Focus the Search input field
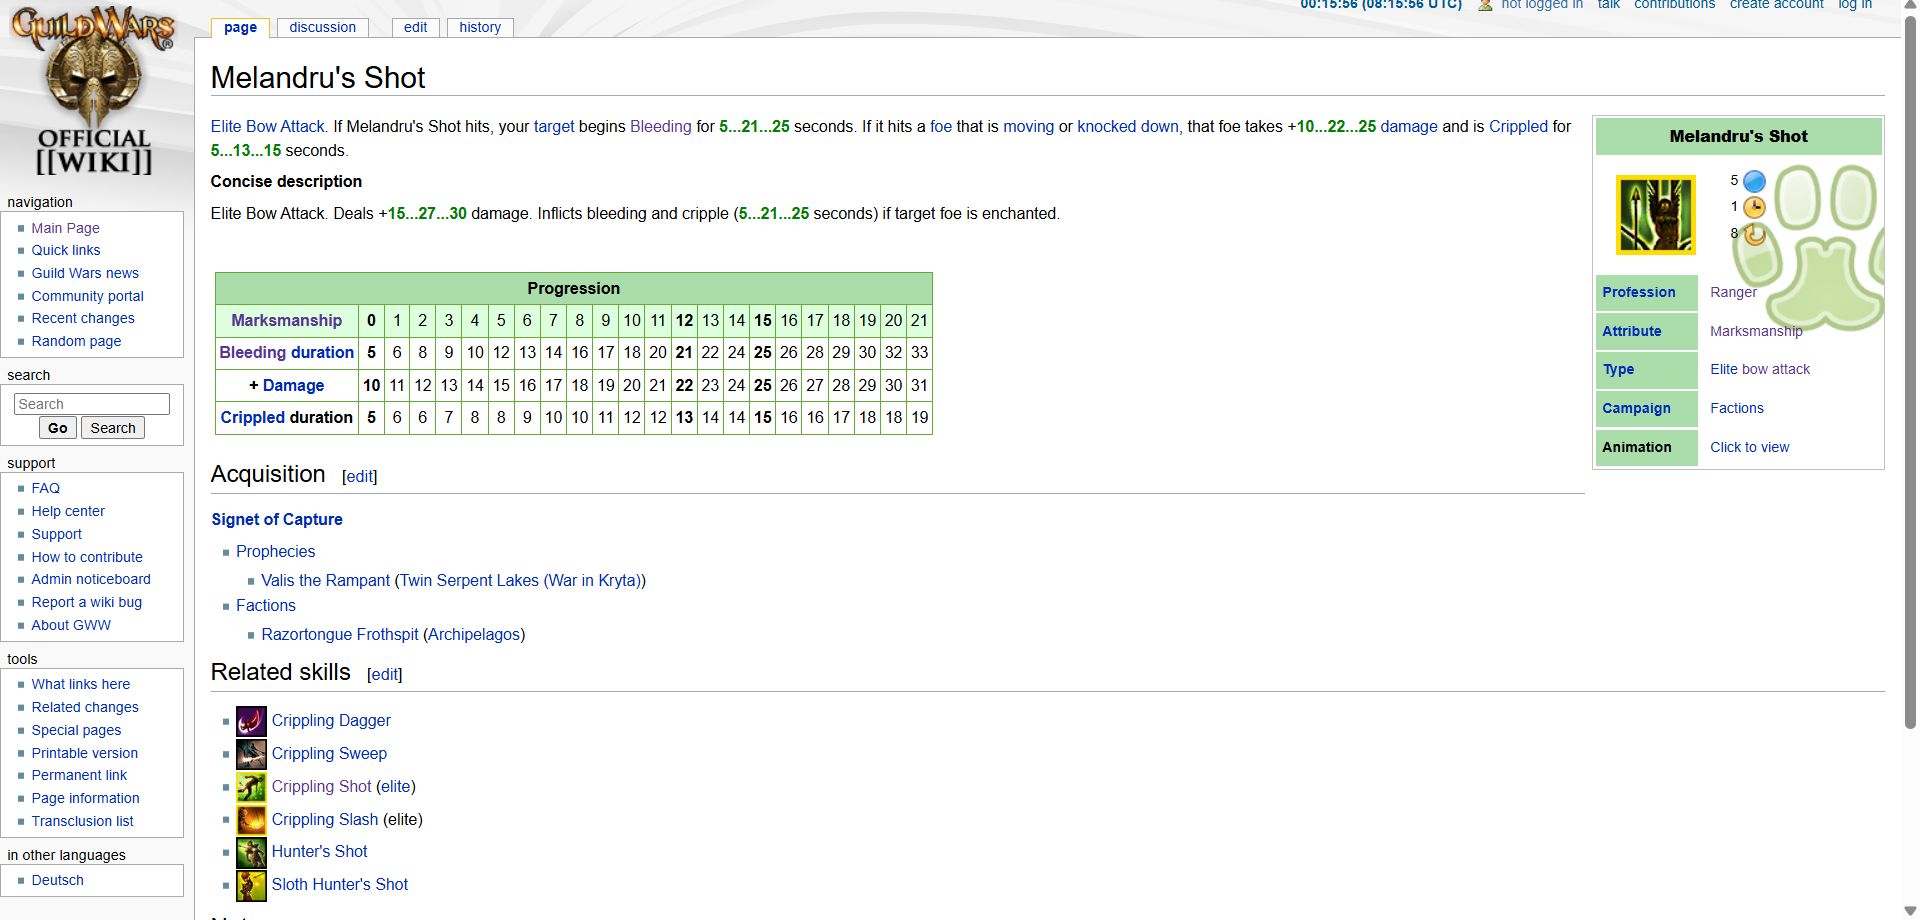This screenshot has height=920, width=1920. click(92, 404)
